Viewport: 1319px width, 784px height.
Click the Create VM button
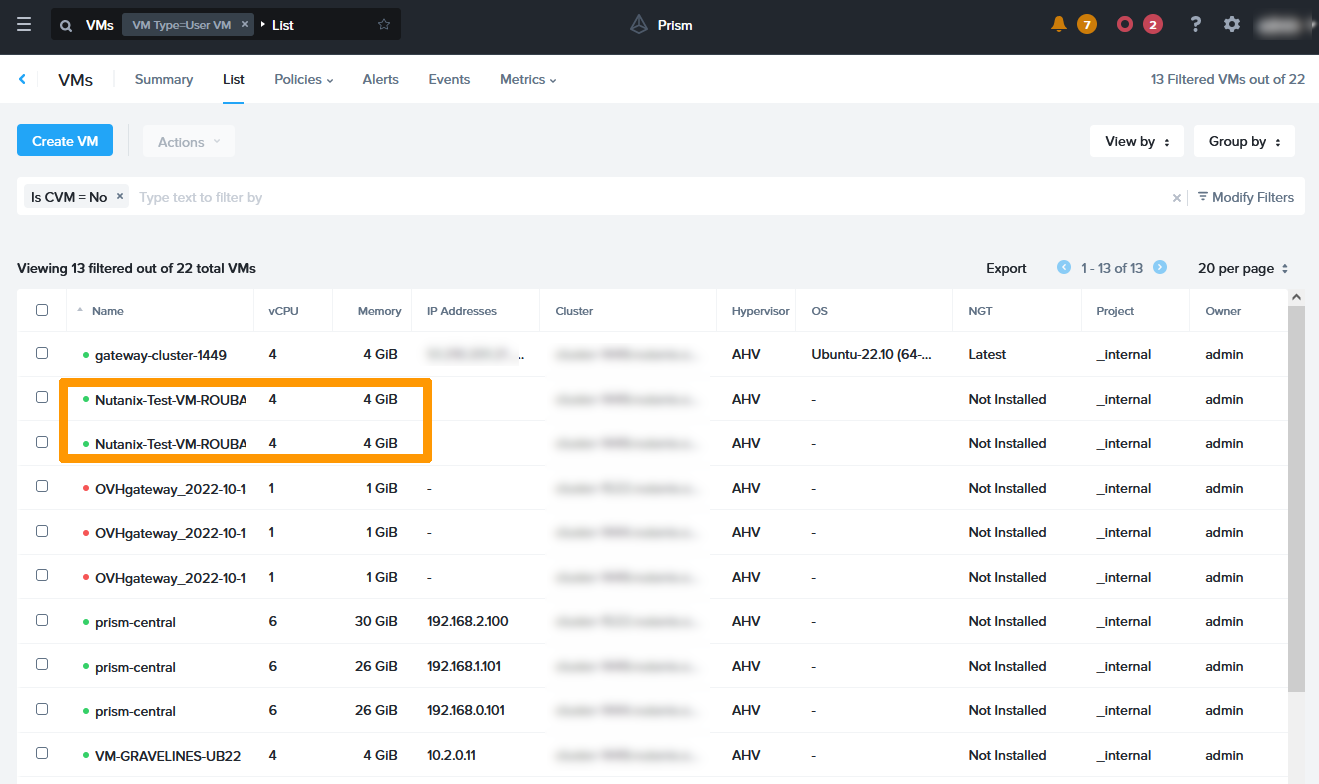pos(65,141)
